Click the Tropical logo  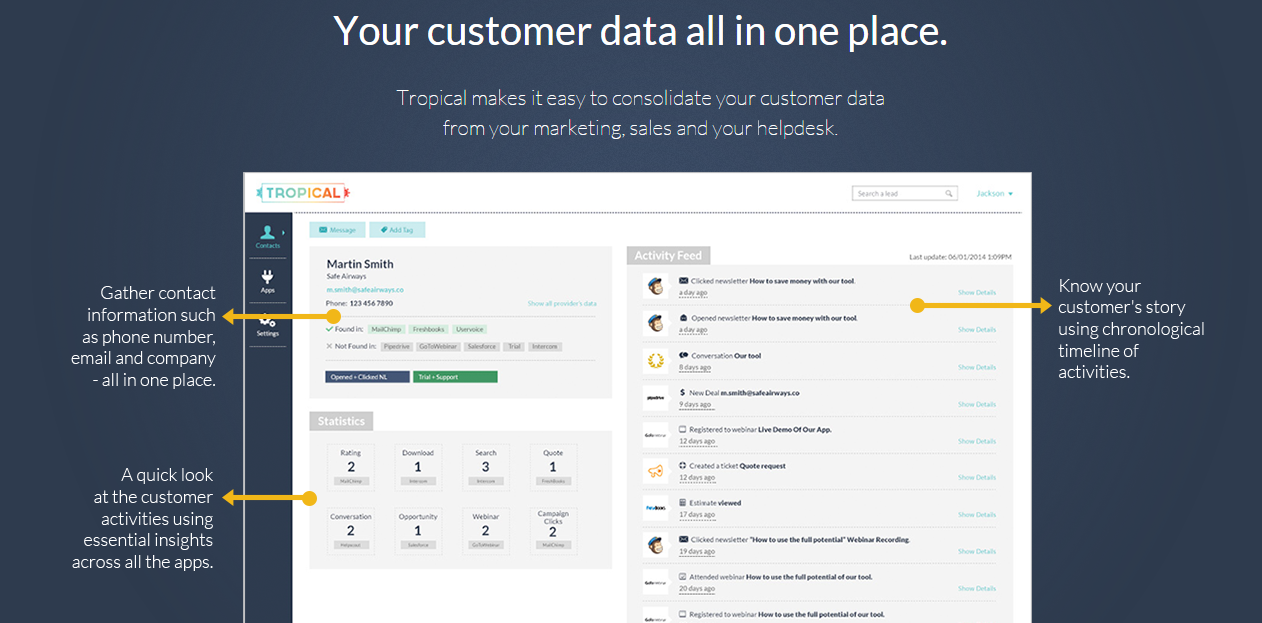(x=303, y=193)
